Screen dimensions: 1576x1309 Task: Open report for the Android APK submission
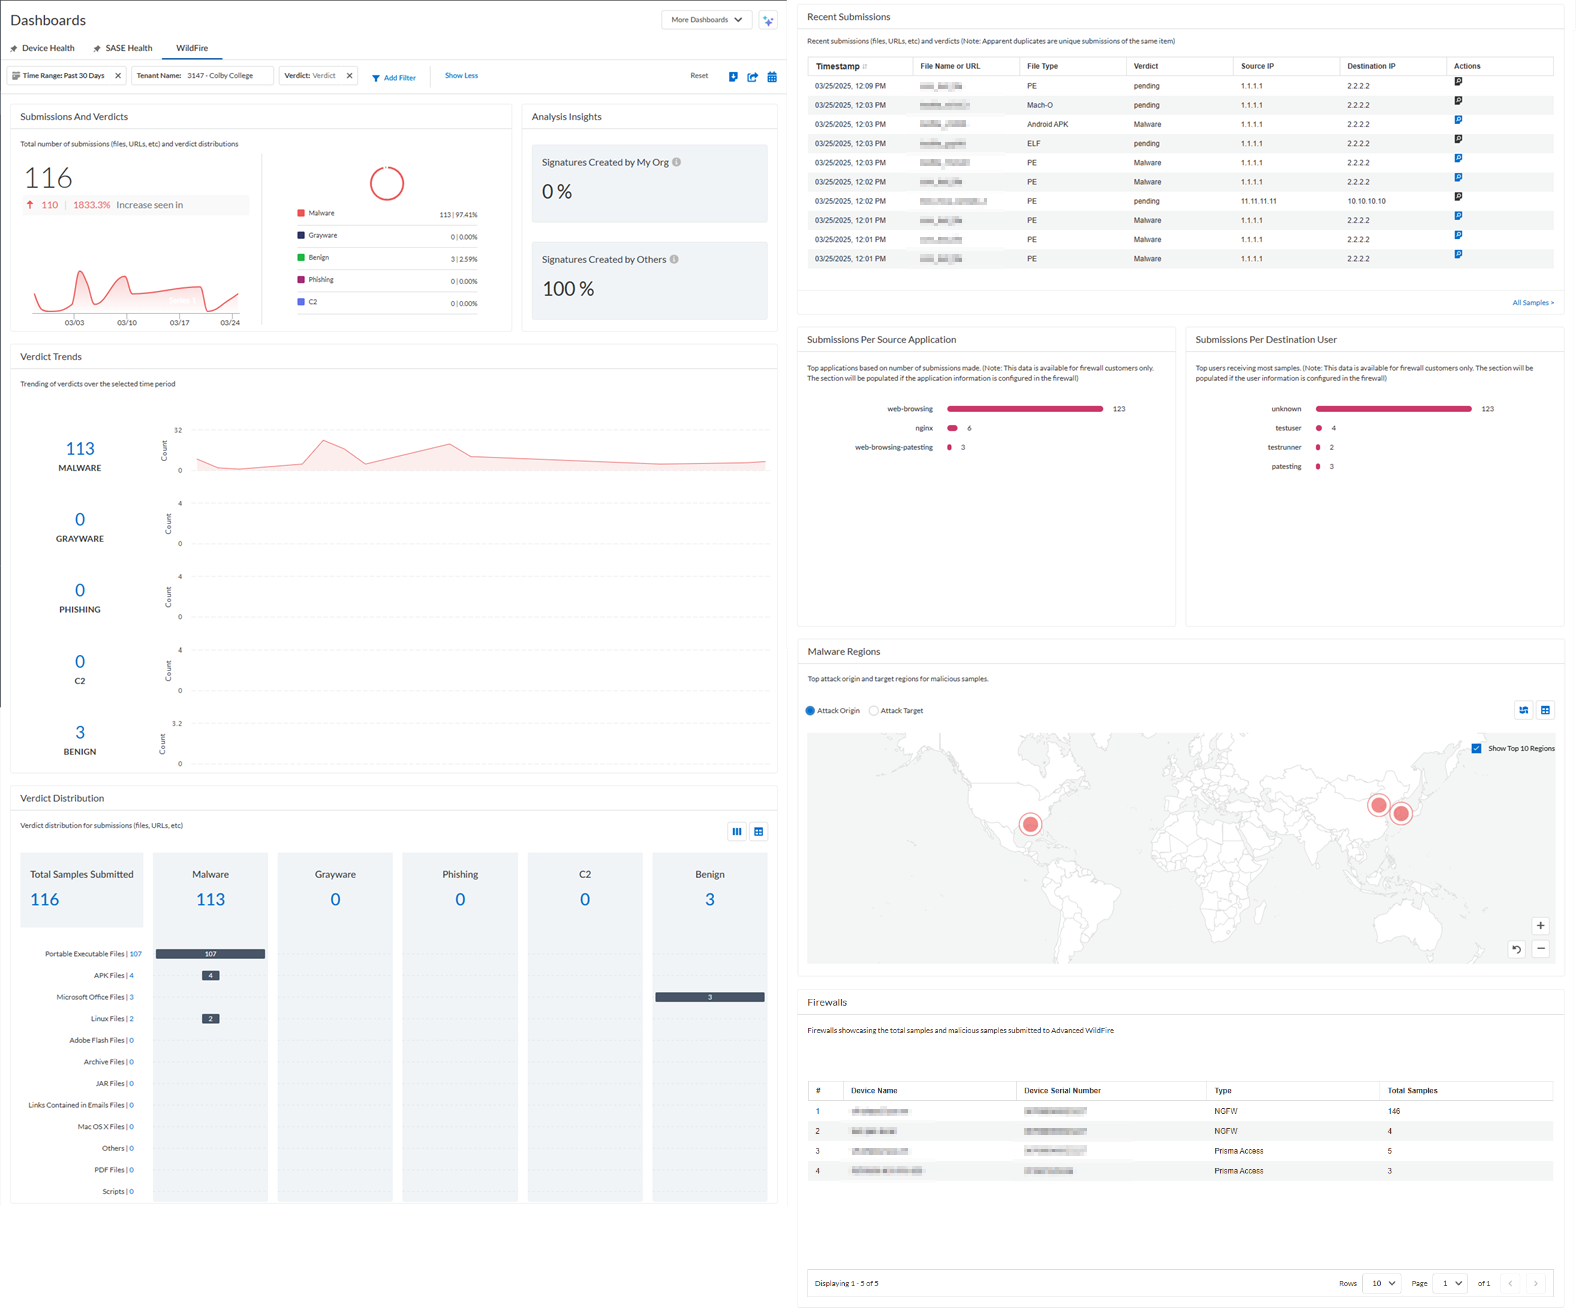1458,120
